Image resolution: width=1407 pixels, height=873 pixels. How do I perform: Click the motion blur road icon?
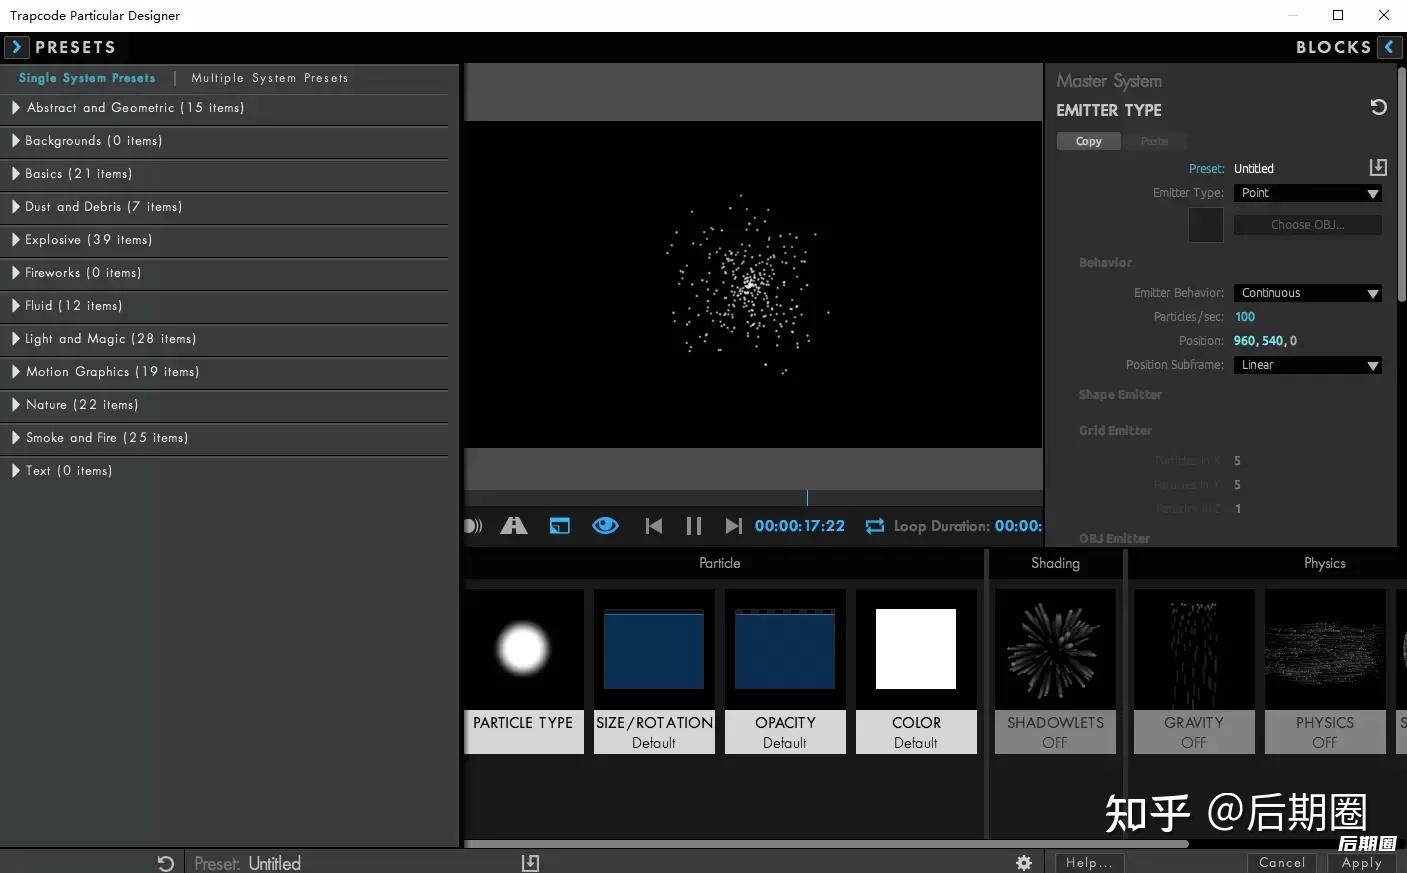tap(513, 525)
